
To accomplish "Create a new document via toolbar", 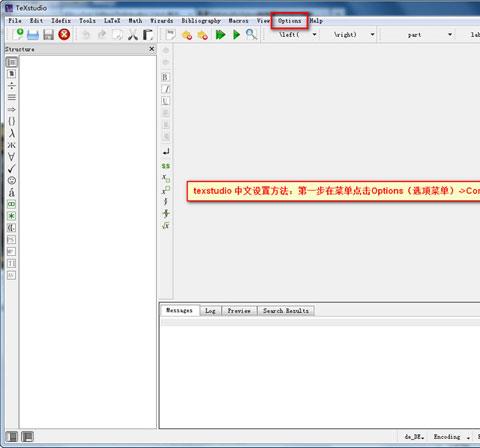I will 17,34.
